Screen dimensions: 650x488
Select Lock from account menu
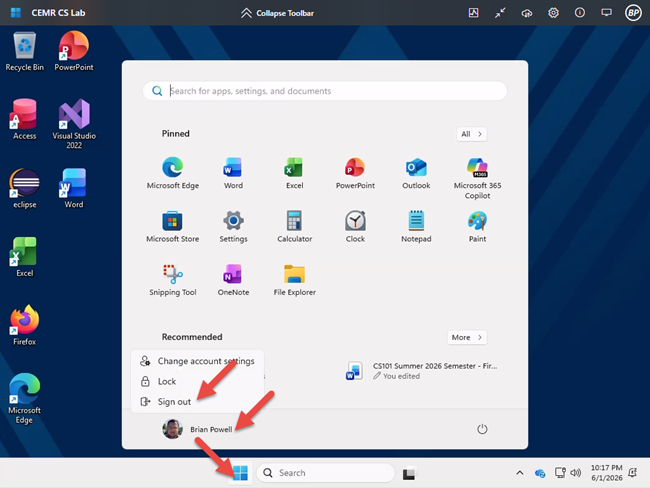(x=197, y=381)
